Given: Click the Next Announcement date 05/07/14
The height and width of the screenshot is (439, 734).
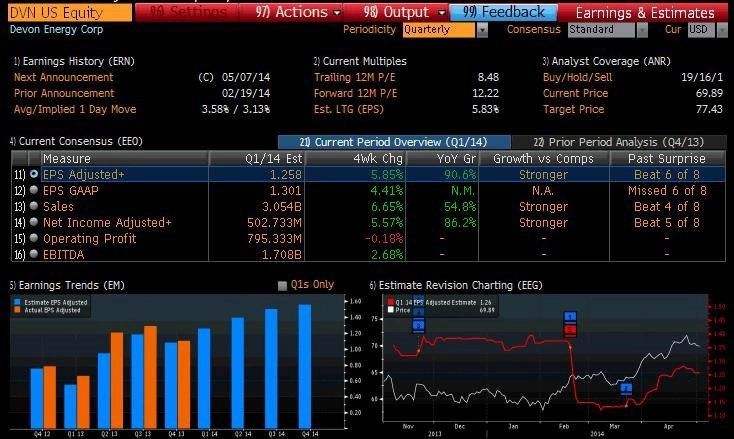Looking at the screenshot, I should [246, 77].
